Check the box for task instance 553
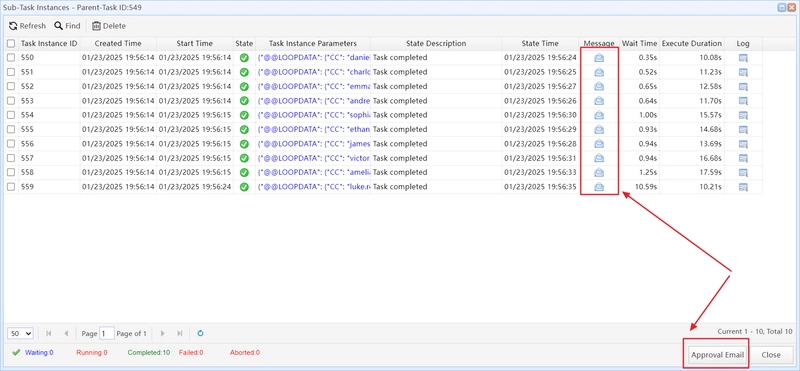The image size is (800, 371). click(11, 101)
